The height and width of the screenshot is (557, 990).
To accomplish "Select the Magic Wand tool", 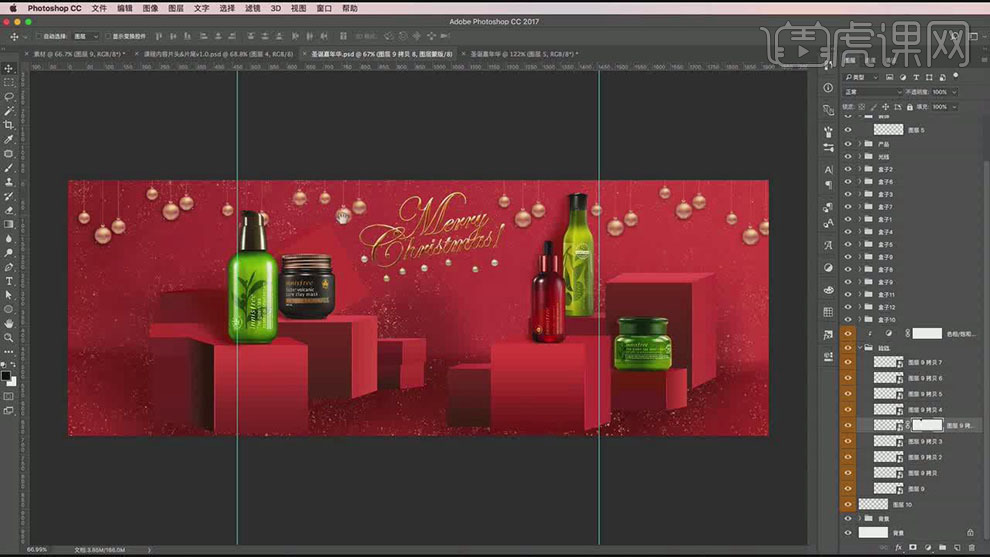I will 9,111.
